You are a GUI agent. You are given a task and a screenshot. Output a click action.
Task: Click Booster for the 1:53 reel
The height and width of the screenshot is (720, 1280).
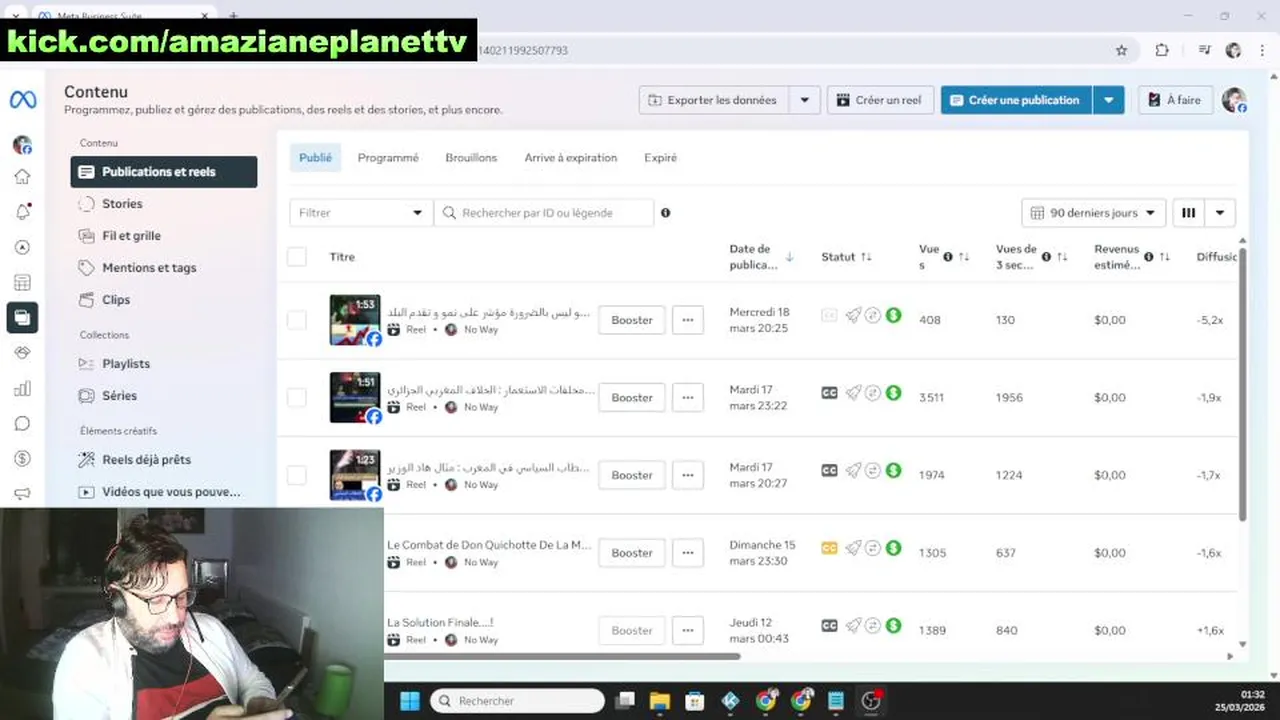click(x=632, y=320)
